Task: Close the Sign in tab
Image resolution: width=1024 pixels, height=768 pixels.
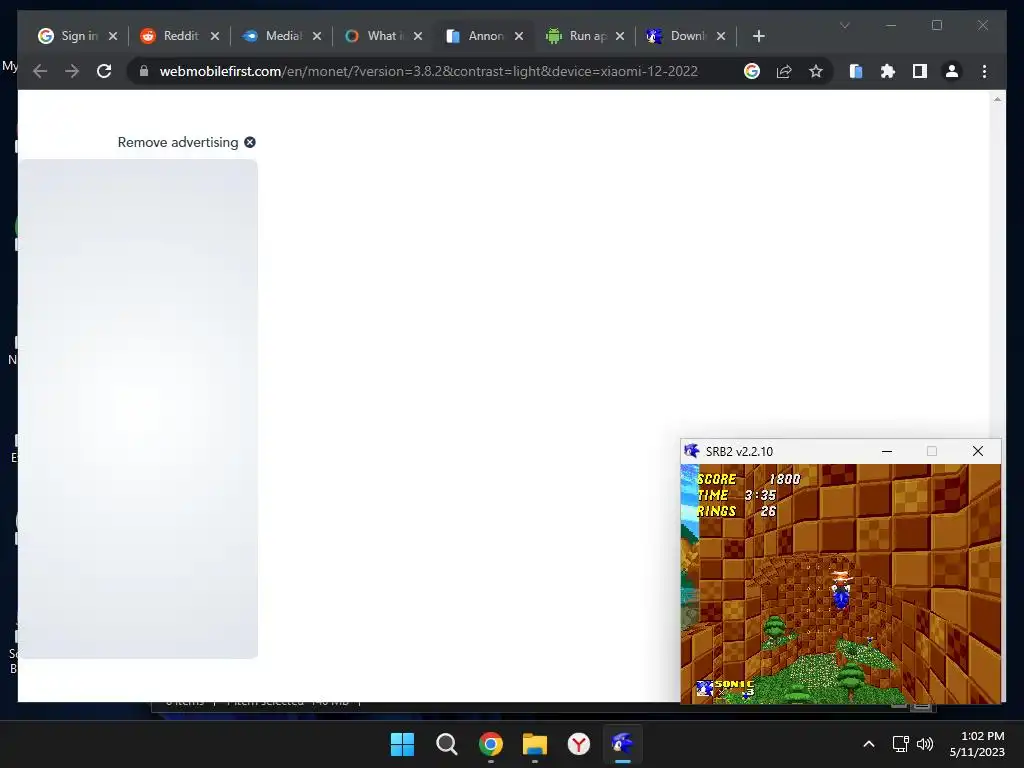Action: pos(113,36)
